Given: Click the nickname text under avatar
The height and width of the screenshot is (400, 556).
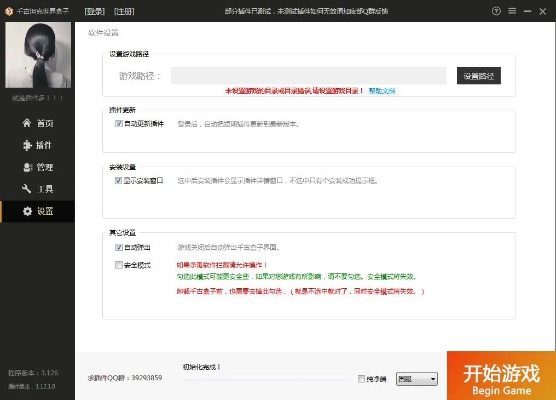Looking at the screenshot, I should pyautogui.click(x=38, y=98).
